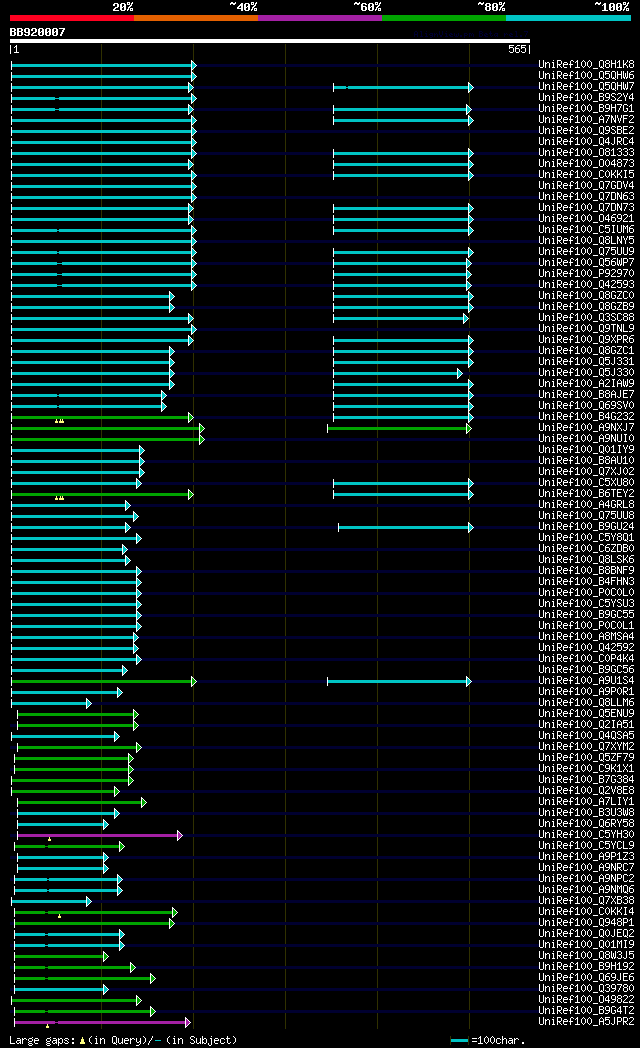Open hit UniRef100_Q5QHW6
The image size is (640, 1048).
(x=587, y=76)
